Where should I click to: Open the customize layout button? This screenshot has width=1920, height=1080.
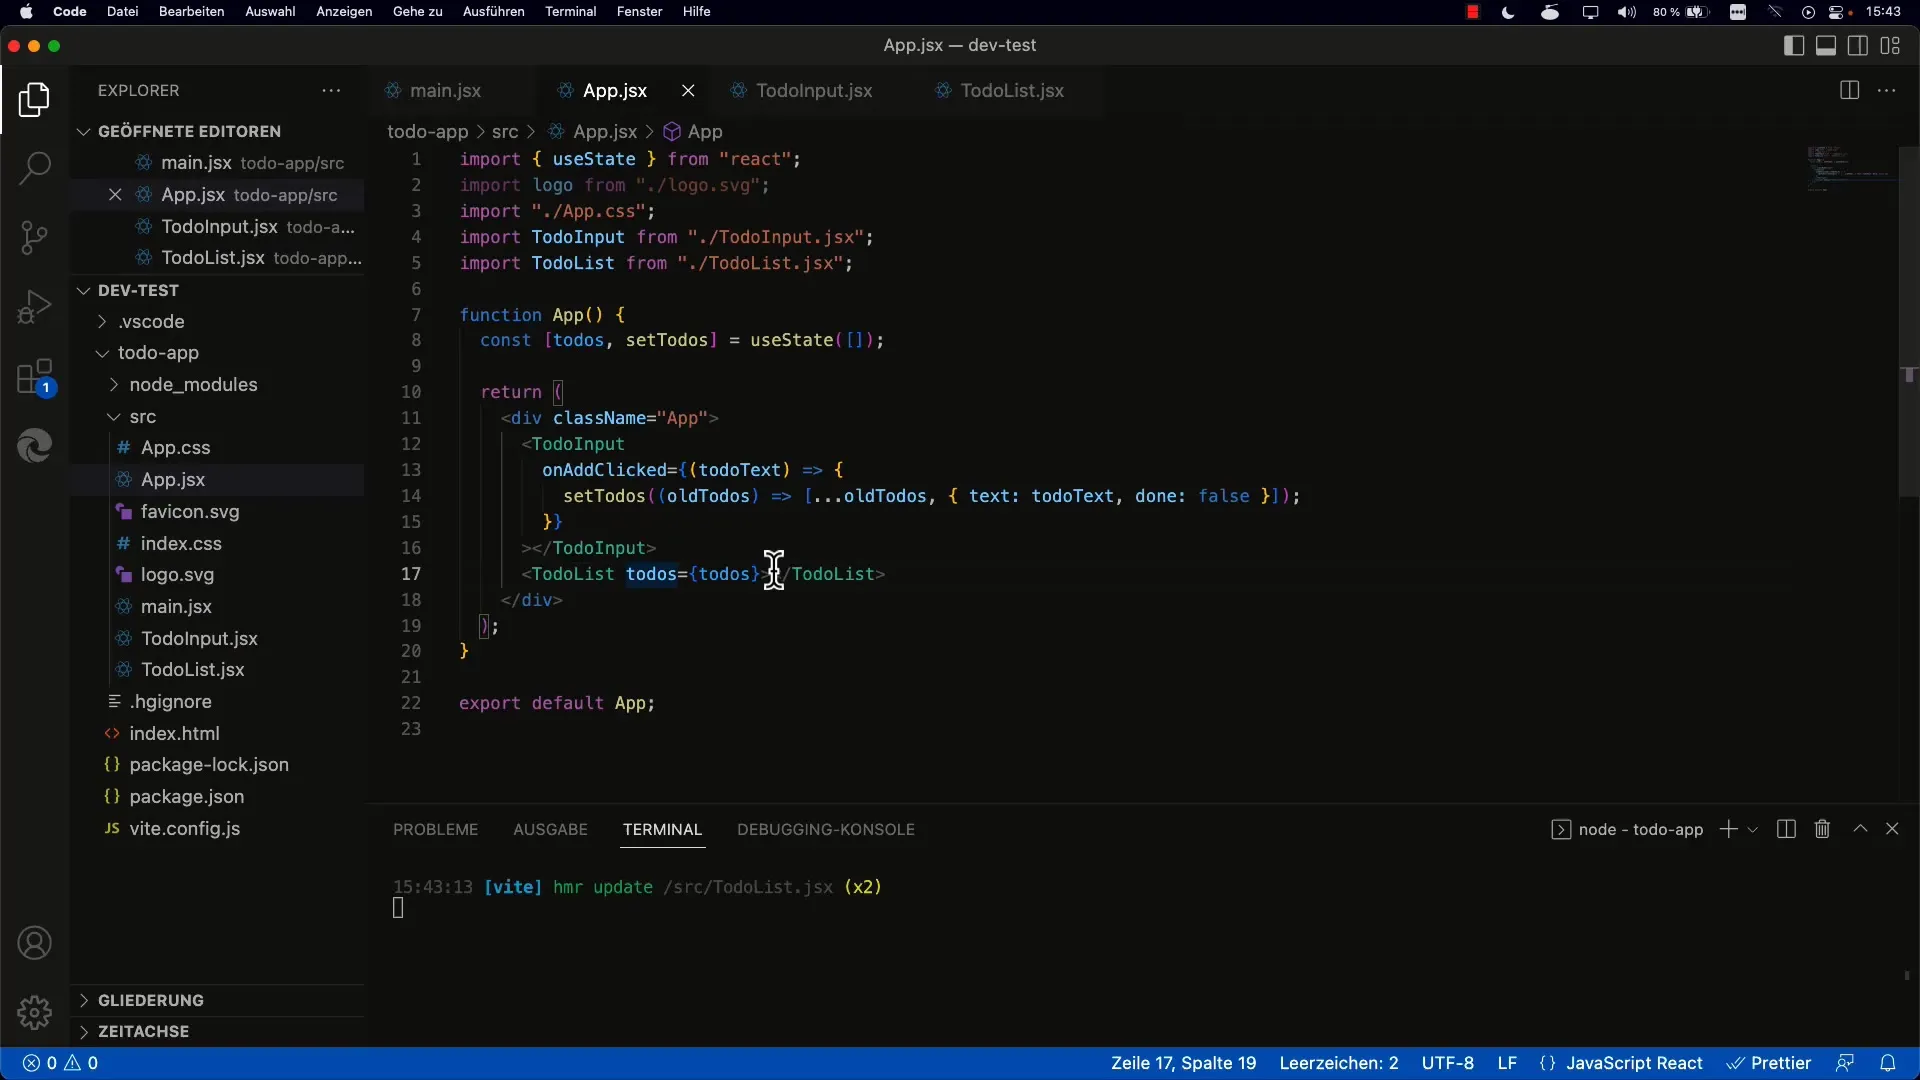(1890, 45)
